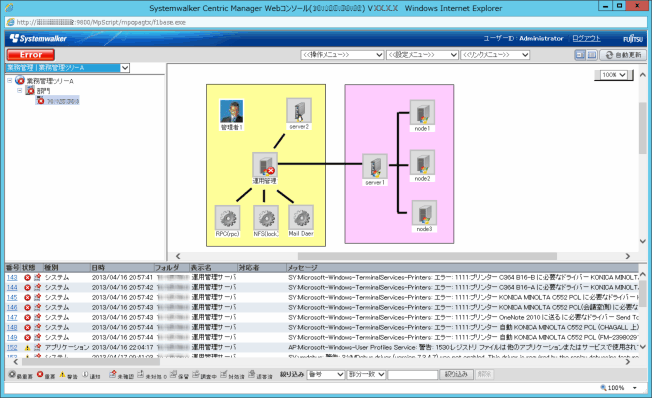Viewport: 652px width, 398px height.
Task: Select the highlighted node under 部門
Action: (57, 101)
